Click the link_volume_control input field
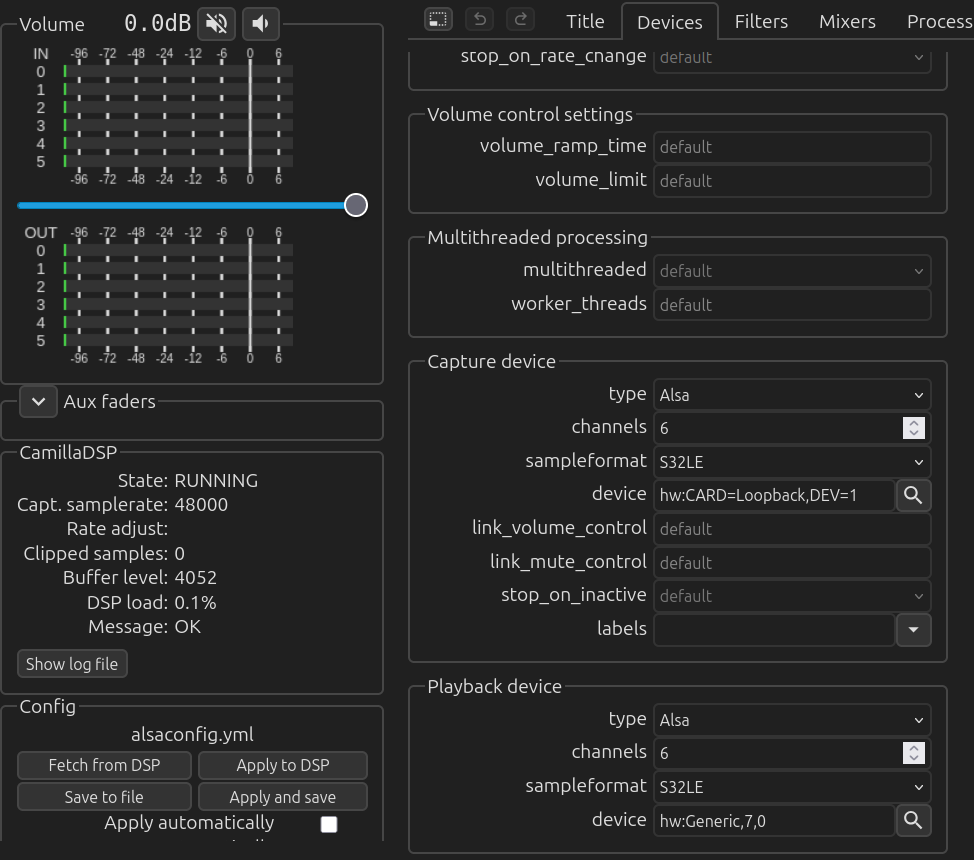This screenshot has width=974, height=860. pyautogui.click(x=792, y=529)
